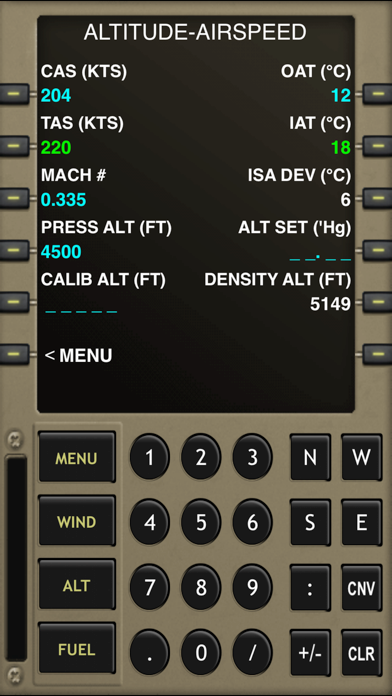This screenshot has height=696, width=392.
Task: Click the PRESS ALT line select key
Action: coord(14,250)
